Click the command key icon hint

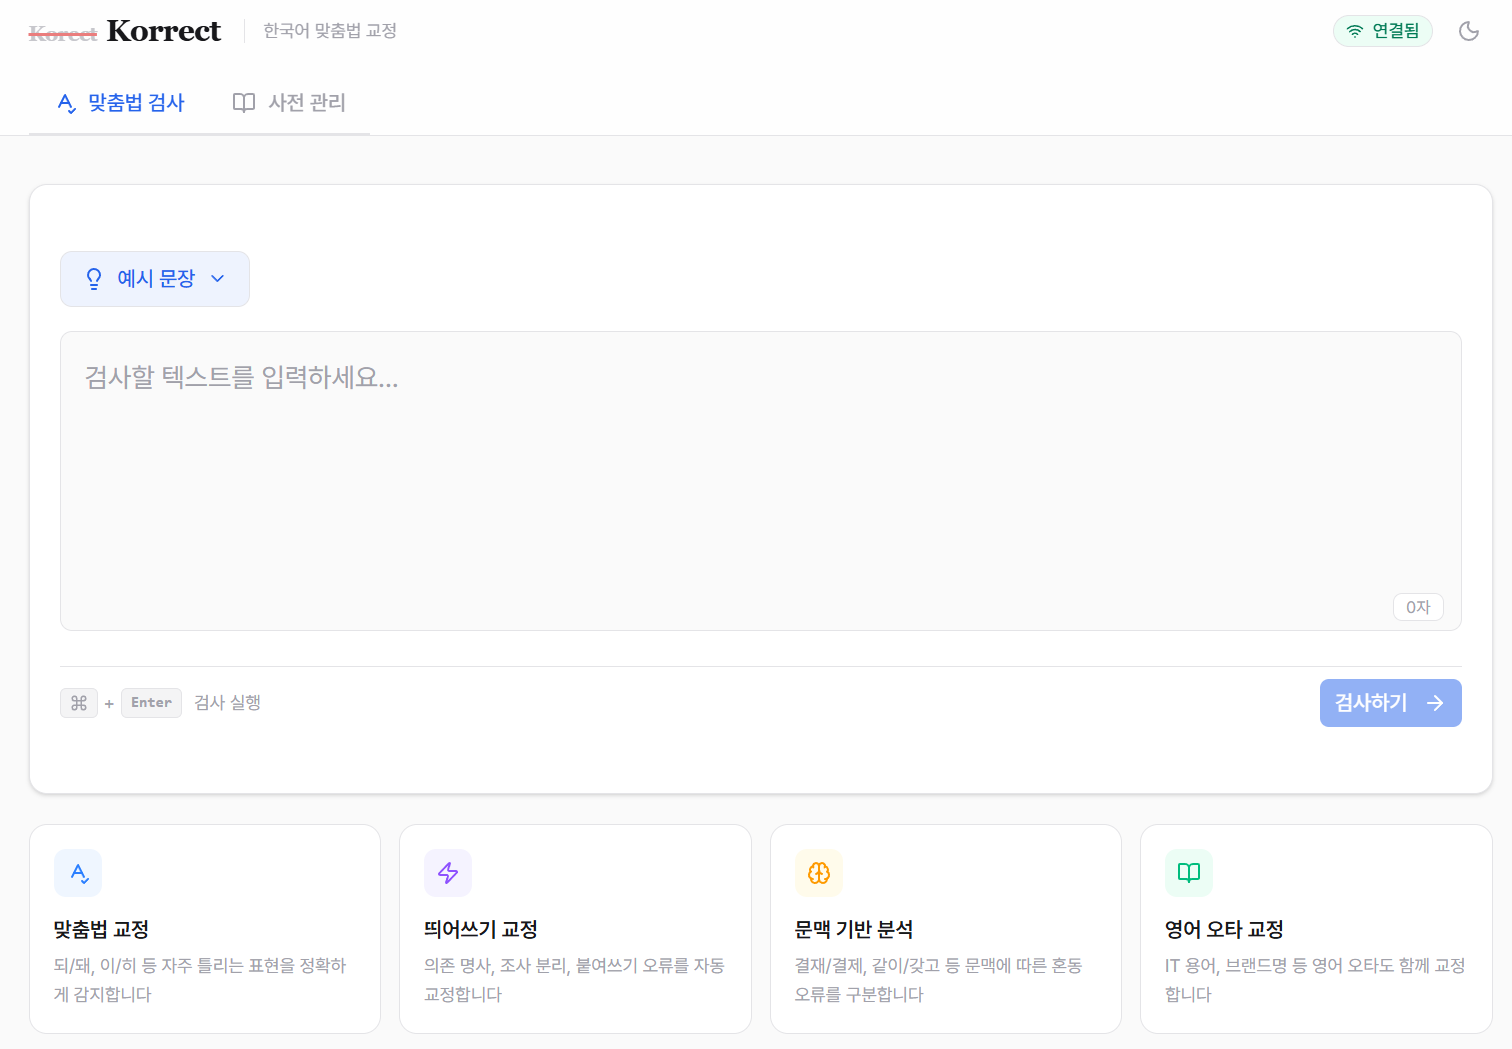click(79, 703)
